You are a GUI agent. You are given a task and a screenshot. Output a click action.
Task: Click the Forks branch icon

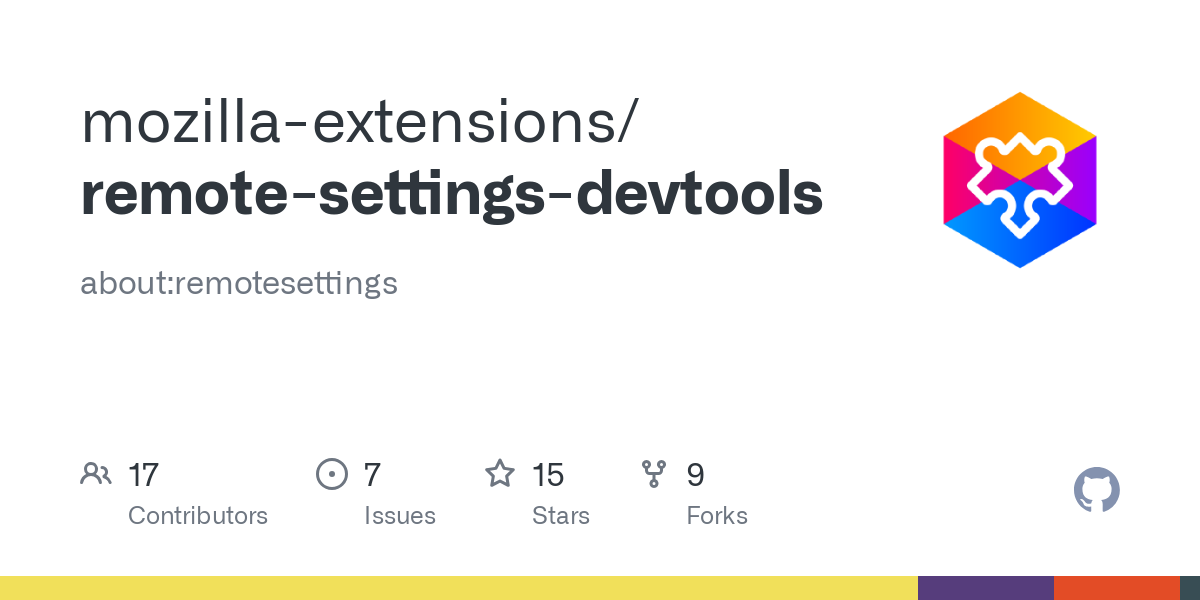[x=654, y=474]
